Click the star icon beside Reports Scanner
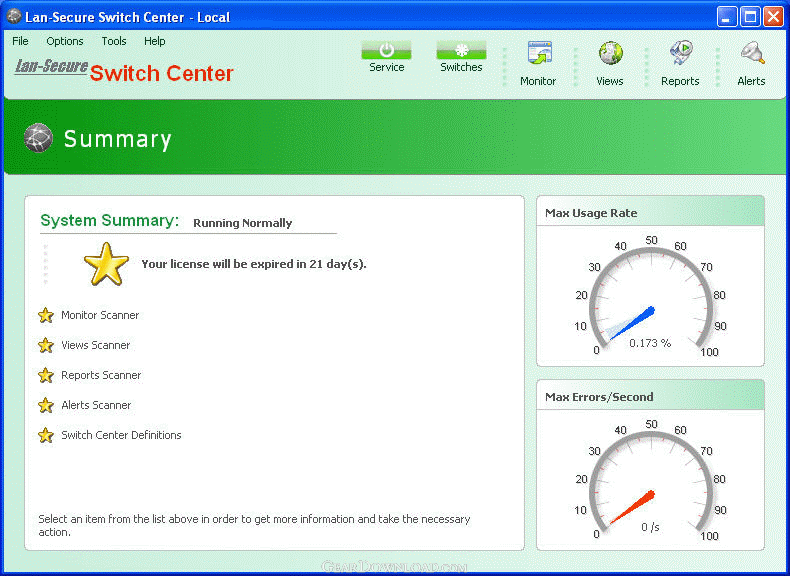 click(46, 375)
